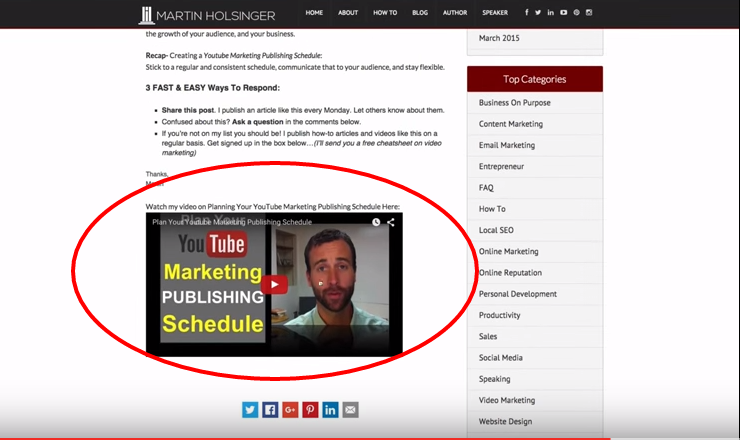Open Instagram profile icon in header
This screenshot has height=440, width=740.
click(x=589, y=13)
